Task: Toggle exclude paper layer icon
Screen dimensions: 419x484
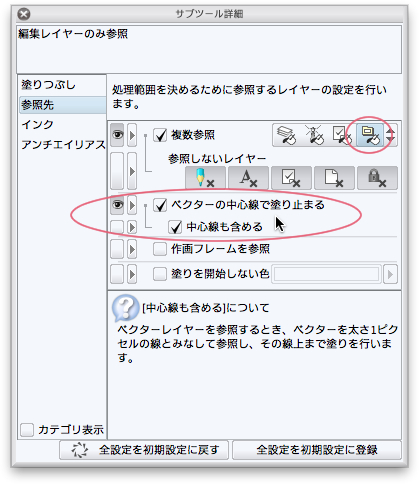Action: point(334,178)
